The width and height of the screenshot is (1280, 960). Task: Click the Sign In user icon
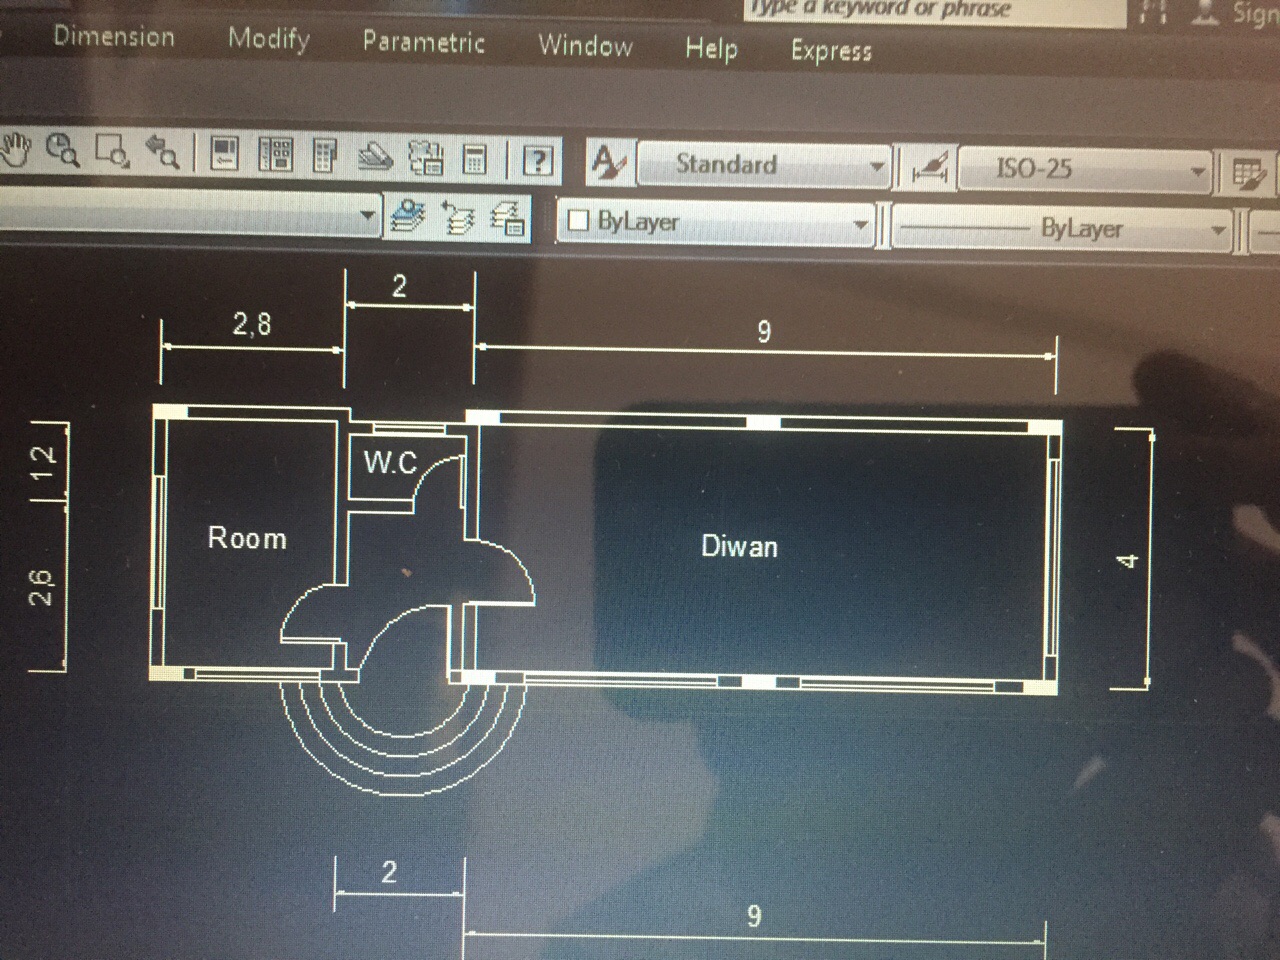[x=1206, y=12]
